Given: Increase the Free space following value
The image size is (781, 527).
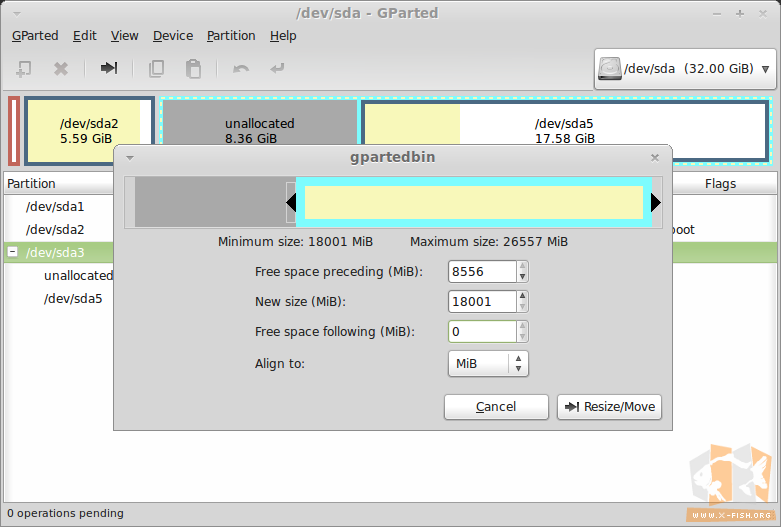Looking at the screenshot, I should pyautogui.click(x=522, y=326).
